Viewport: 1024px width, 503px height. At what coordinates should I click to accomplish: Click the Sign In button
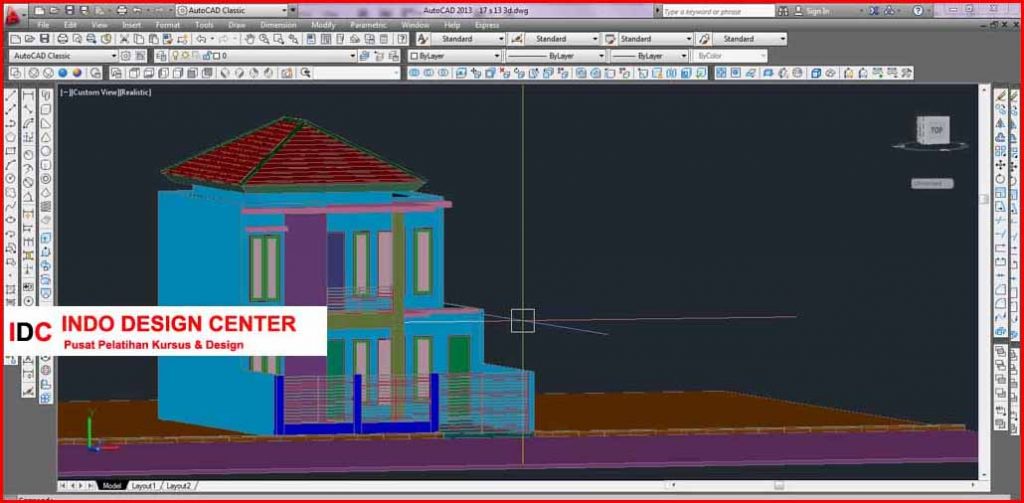click(818, 11)
